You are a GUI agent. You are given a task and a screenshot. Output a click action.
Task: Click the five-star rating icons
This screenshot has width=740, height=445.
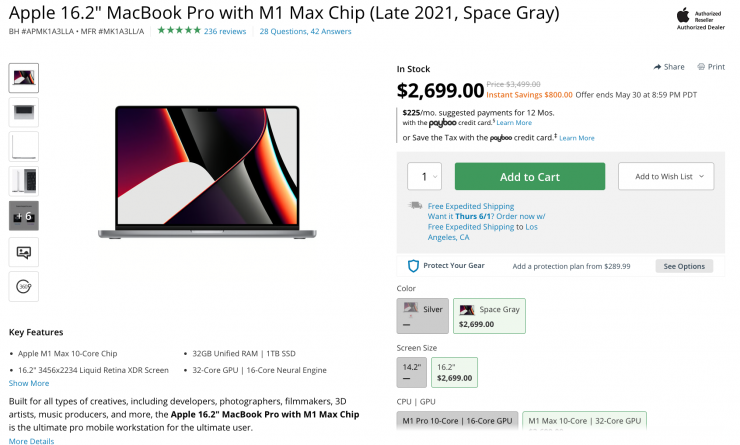(178, 31)
